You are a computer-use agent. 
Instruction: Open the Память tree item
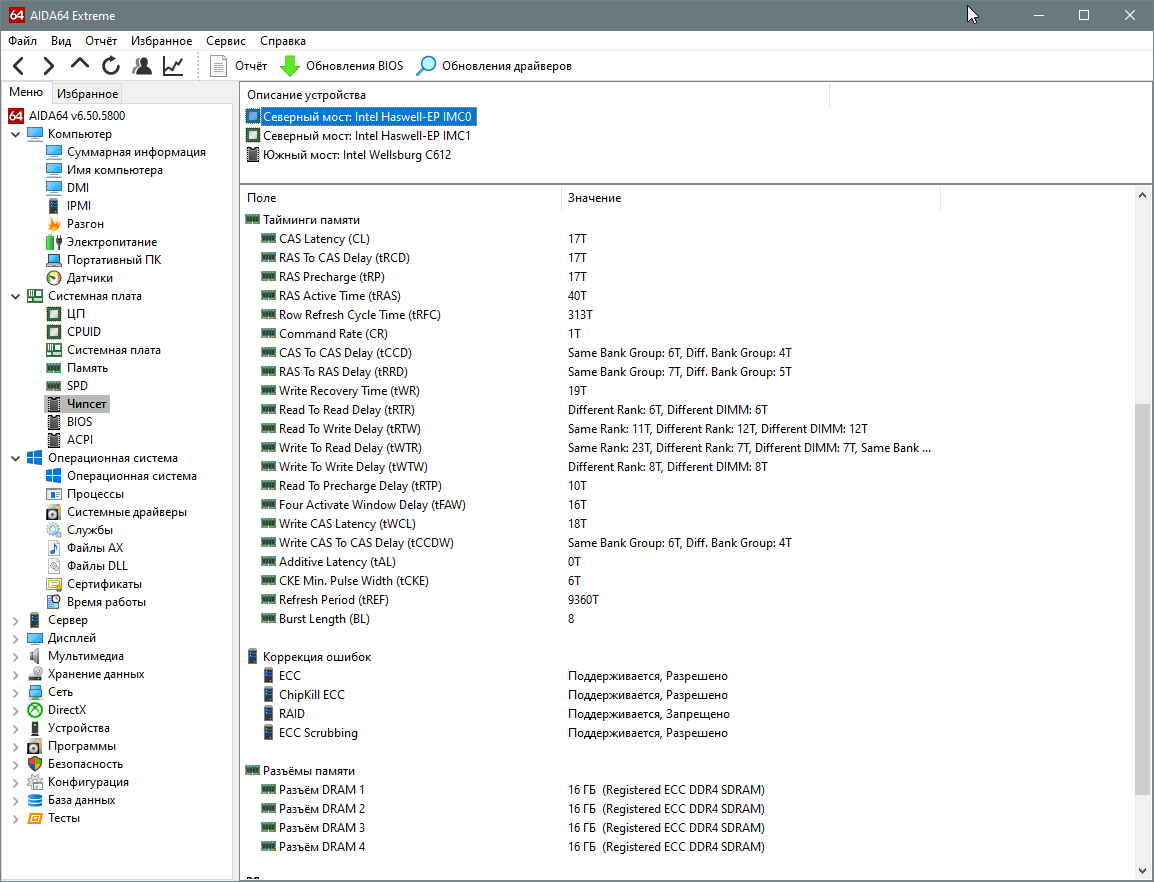[x=87, y=368]
